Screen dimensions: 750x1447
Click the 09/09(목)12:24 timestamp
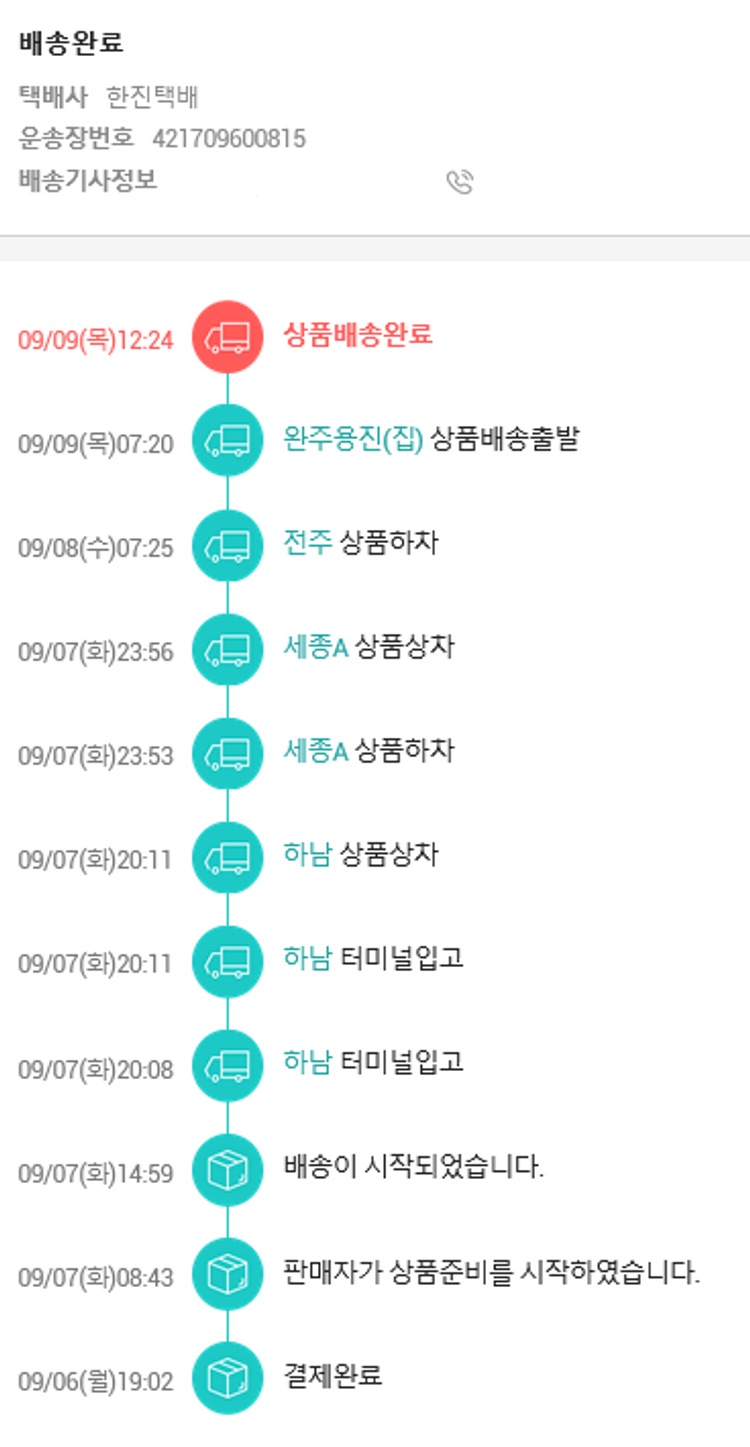[x=95, y=340]
